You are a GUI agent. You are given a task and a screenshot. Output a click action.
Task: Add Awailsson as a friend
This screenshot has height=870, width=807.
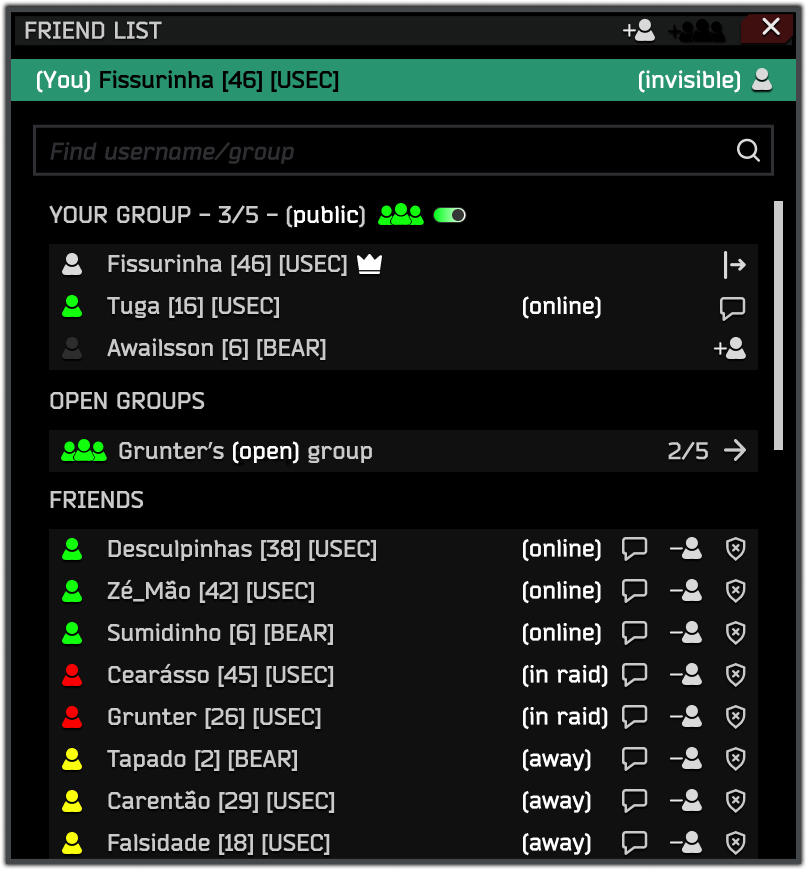pyautogui.click(x=730, y=349)
